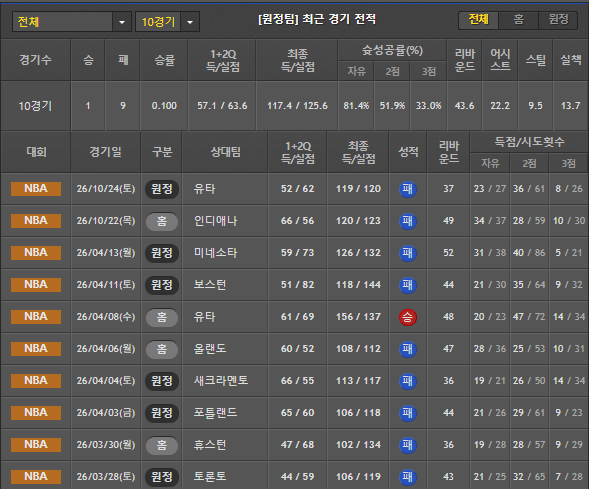Click the 홈 badge in the 휴스턴 row
The height and width of the screenshot is (489, 589).
pyautogui.click(x=162, y=445)
